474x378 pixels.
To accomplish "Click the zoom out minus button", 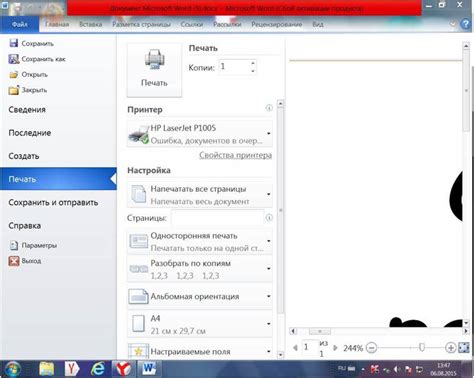I will [x=371, y=348].
